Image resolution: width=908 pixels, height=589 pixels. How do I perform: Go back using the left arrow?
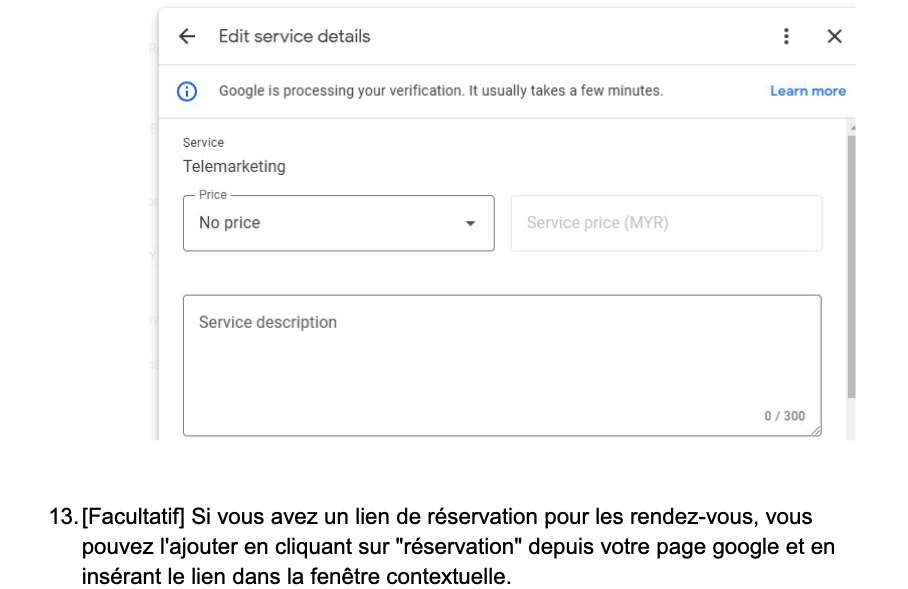tap(187, 37)
